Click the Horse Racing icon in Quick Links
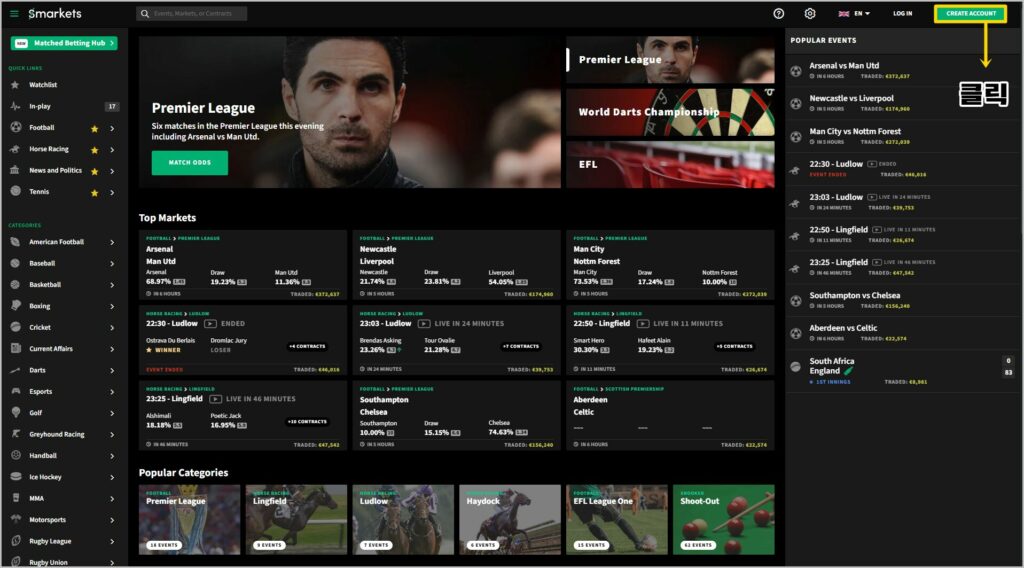The height and width of the screenshot is (568, 1024). coord(15,149)
